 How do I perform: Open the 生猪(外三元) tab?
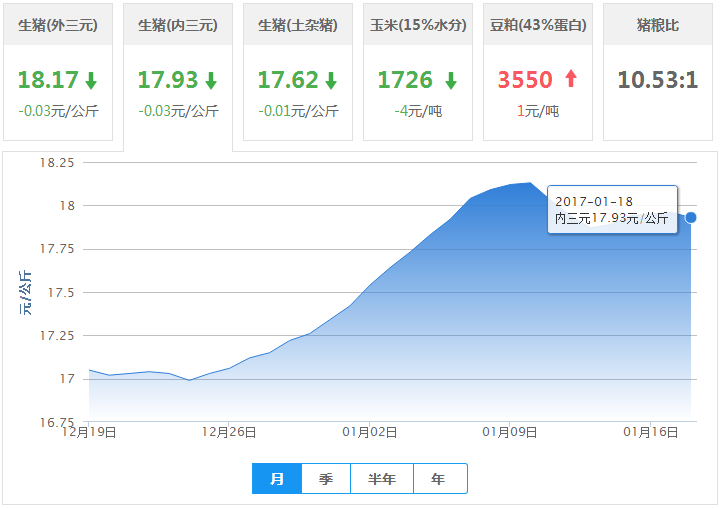pyautogui.click(x=58, y=25)
